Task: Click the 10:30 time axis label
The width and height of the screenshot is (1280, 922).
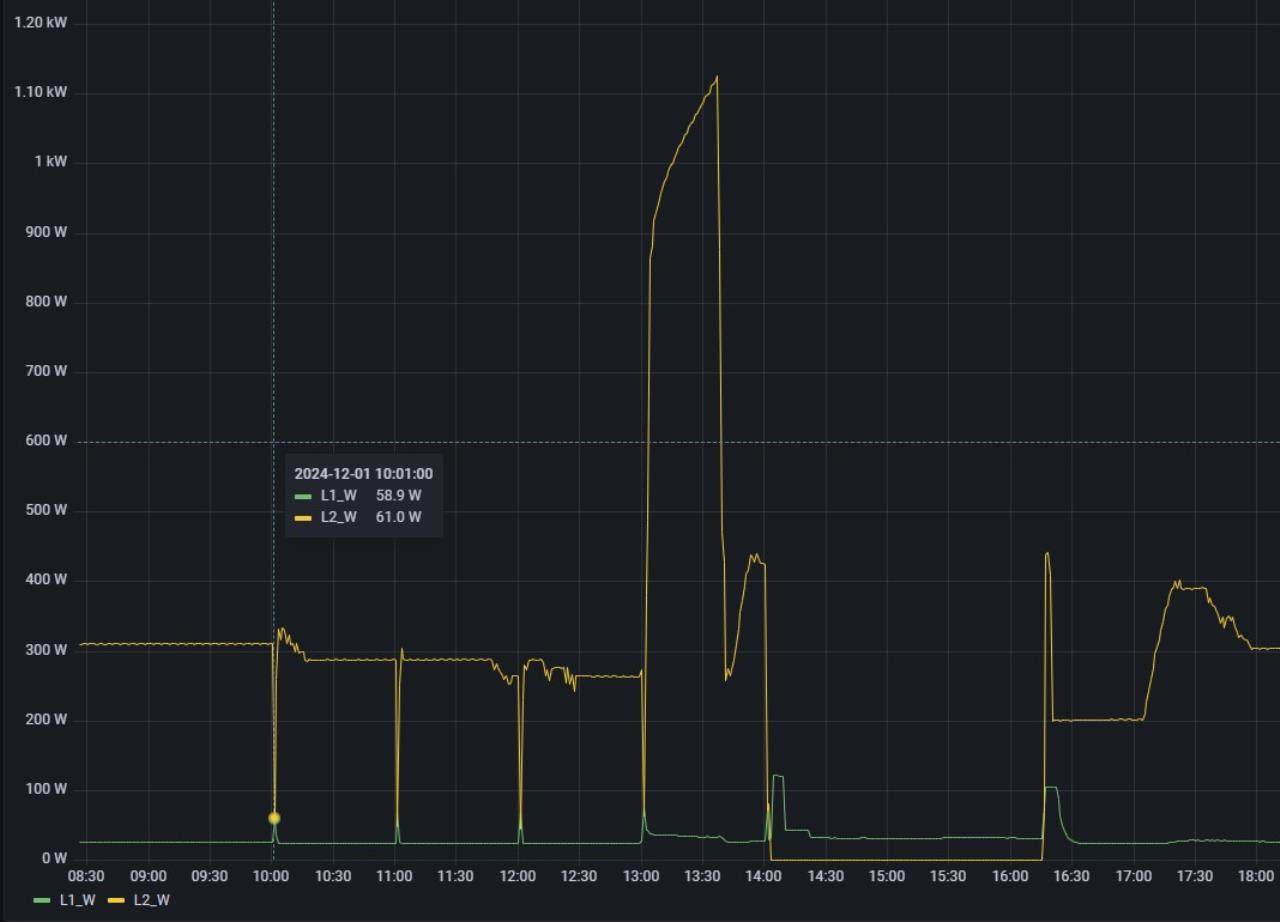Action: (333, 876)
